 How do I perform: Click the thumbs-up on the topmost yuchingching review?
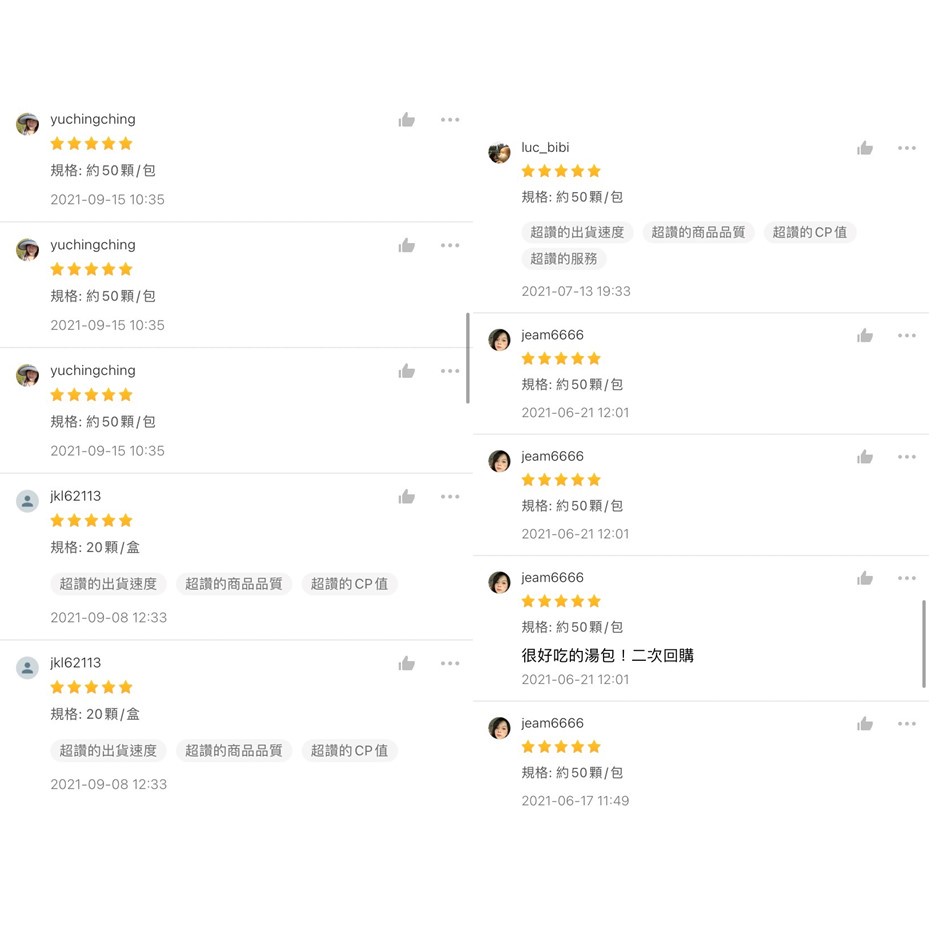click(406, 120)
